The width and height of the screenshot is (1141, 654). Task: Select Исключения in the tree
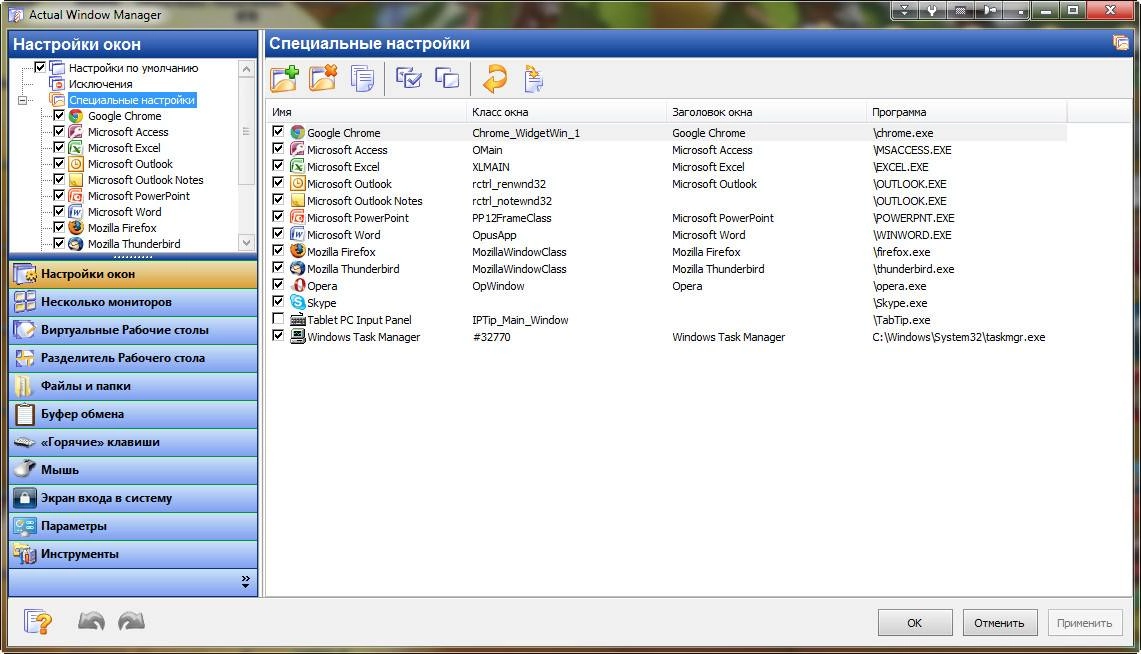coord(100,84)
